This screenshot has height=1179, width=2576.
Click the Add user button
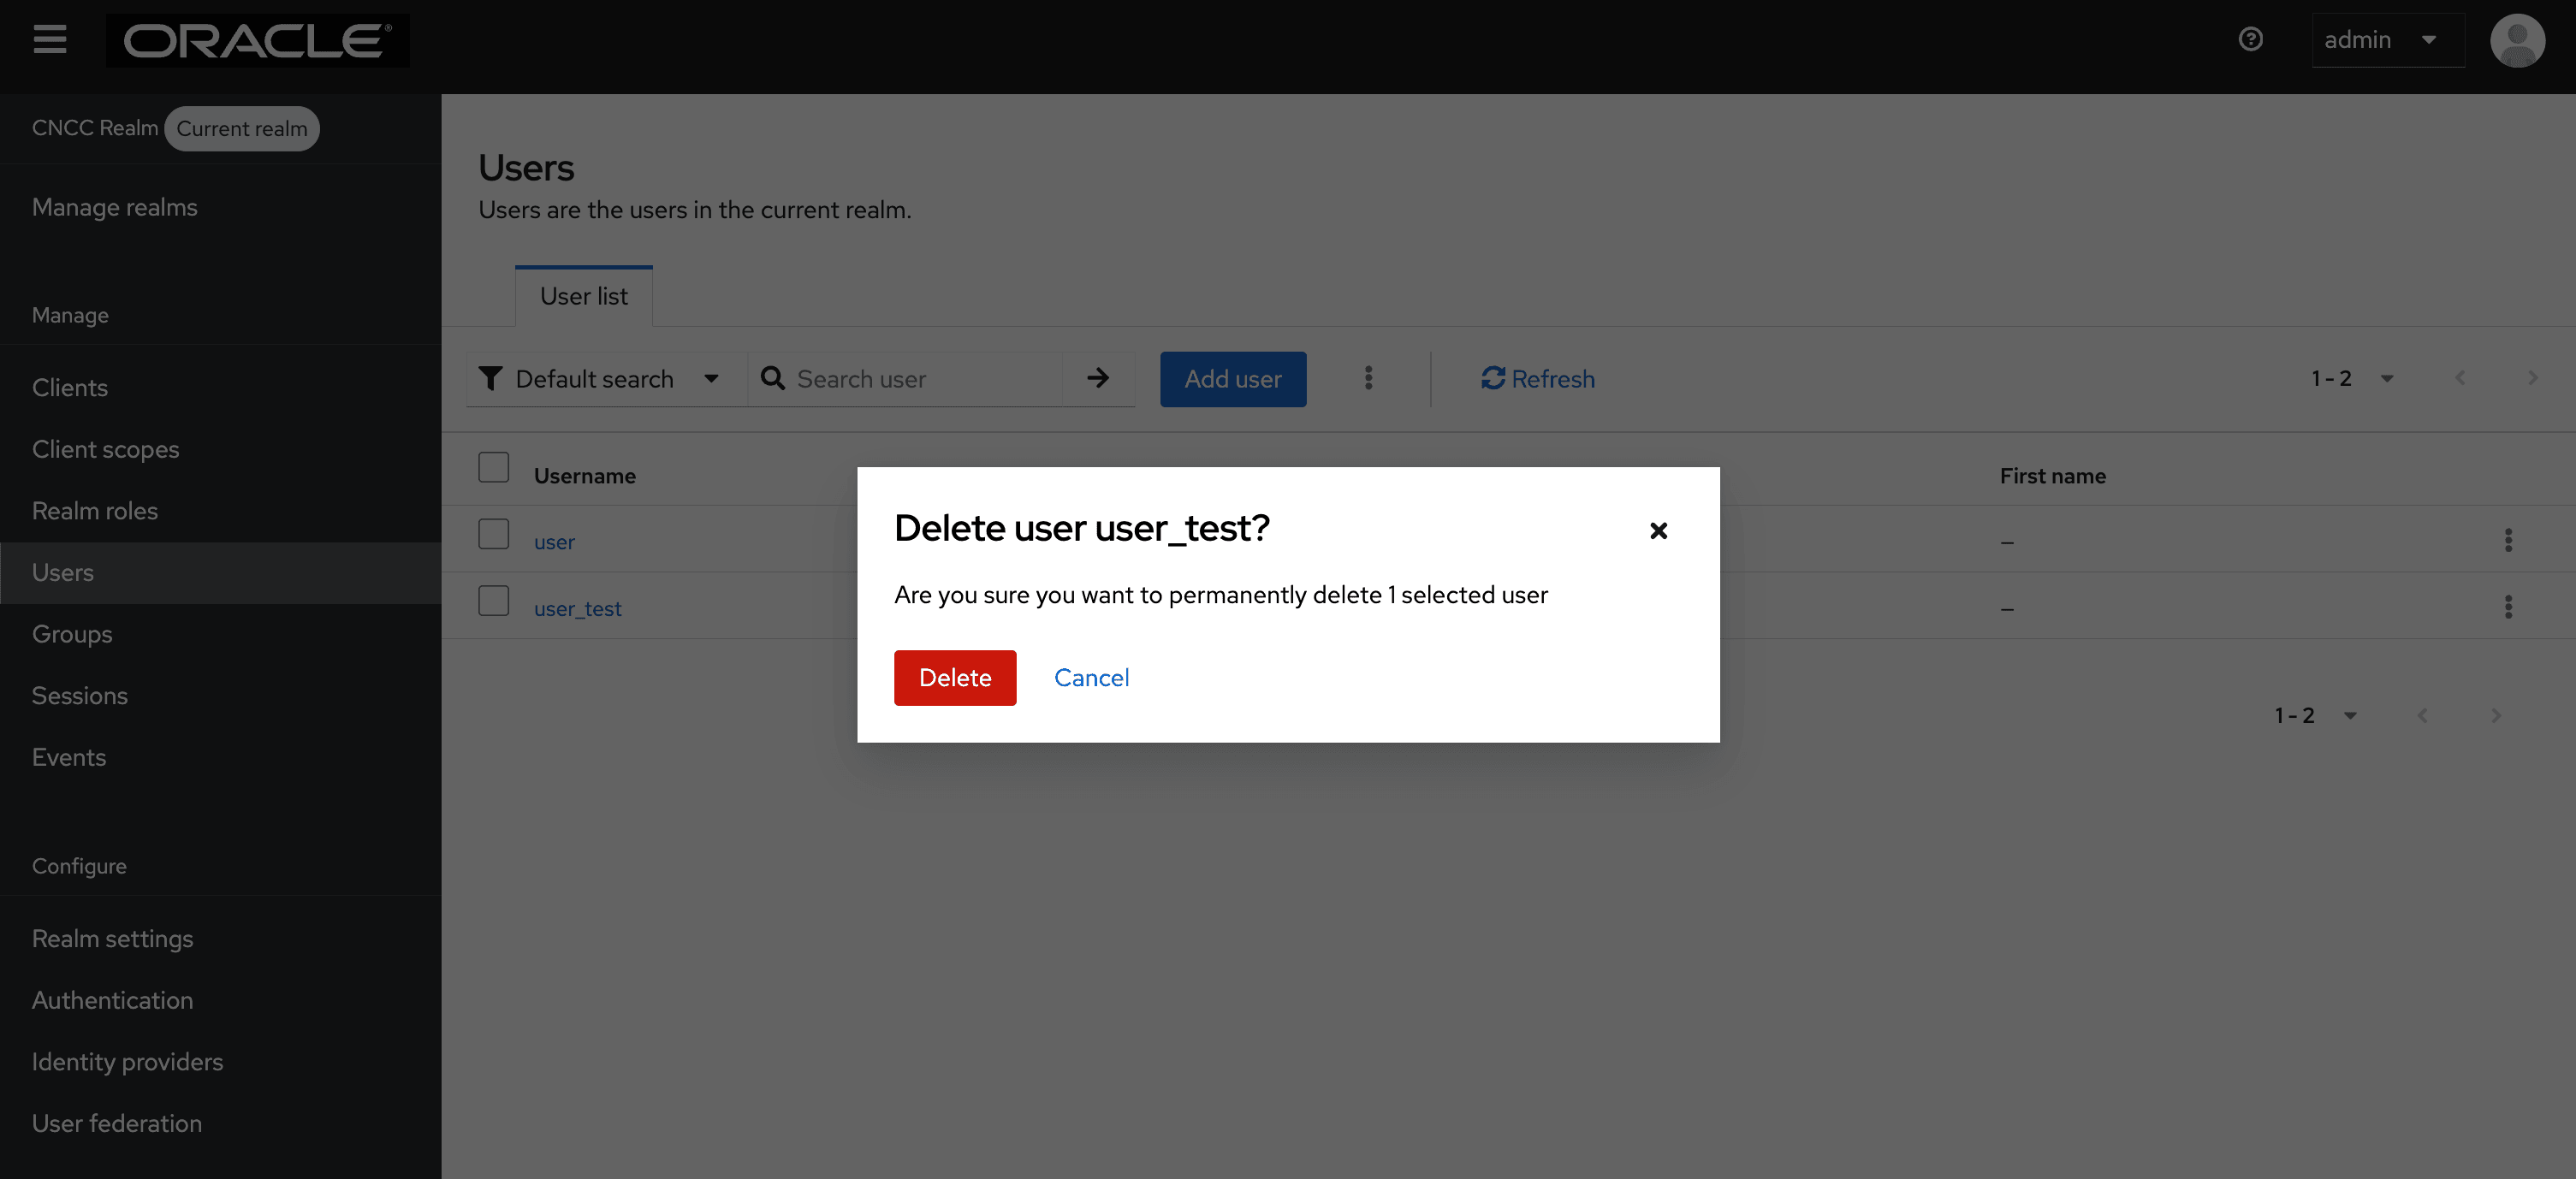[1233, 379]
